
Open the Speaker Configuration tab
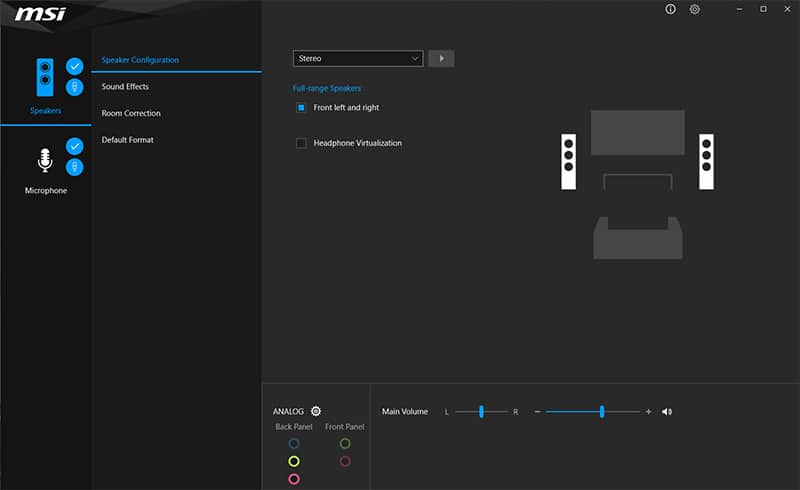coord(140,60)
